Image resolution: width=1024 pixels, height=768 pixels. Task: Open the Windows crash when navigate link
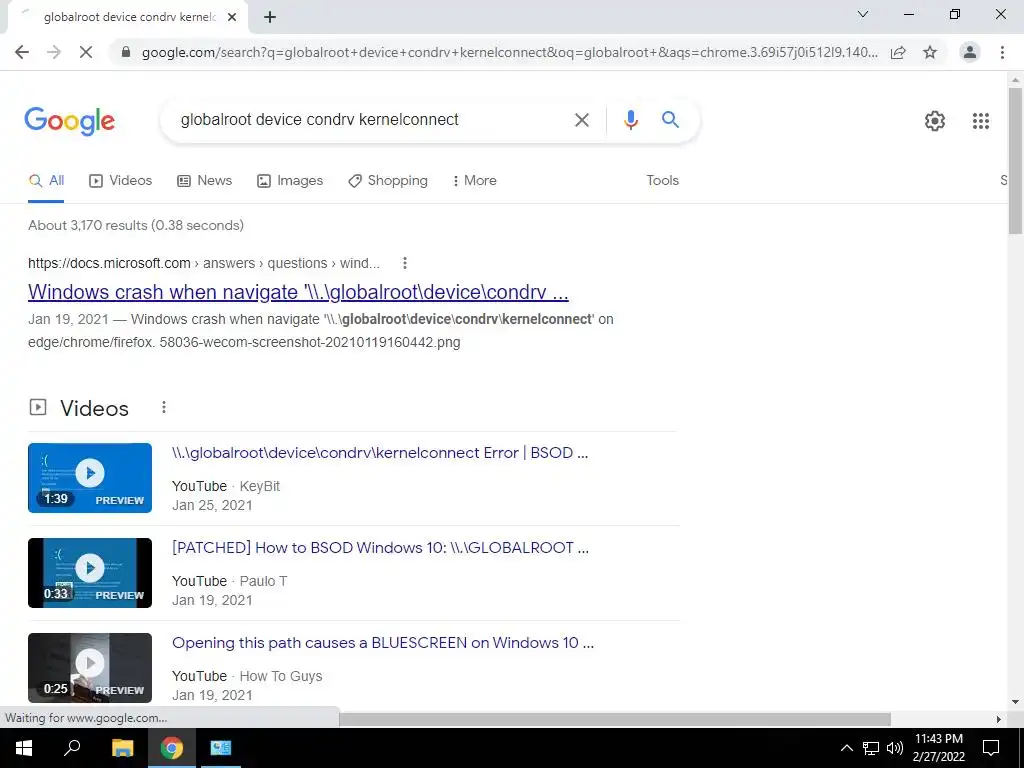tap(298, 292)
